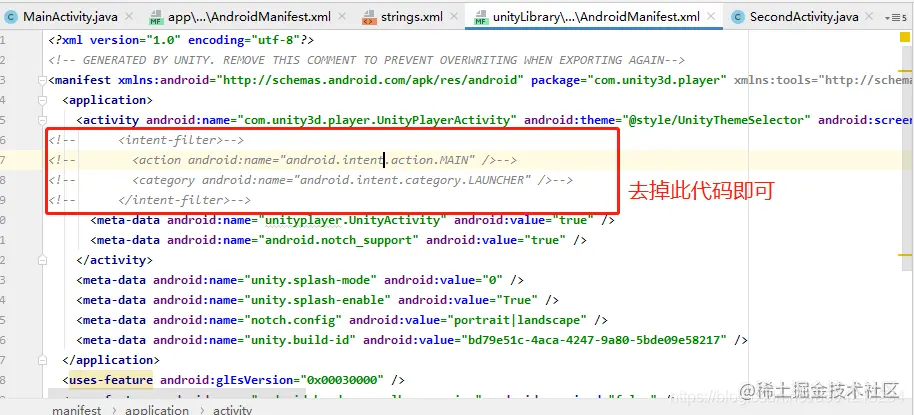The width and height of the screenshot is (914, 415).
Task: Click the </activity> closing tag
Action: click(114, 260)
